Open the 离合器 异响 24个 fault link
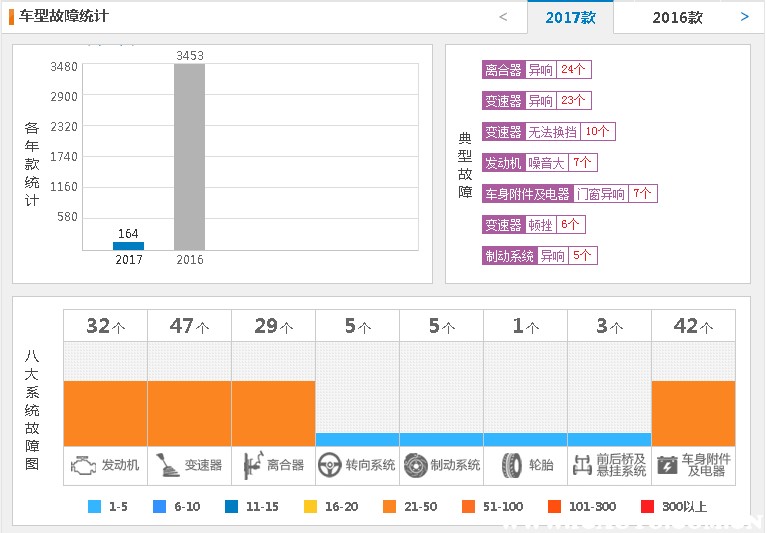The width and height of the screenshot is (767, 533). point(536,70)
